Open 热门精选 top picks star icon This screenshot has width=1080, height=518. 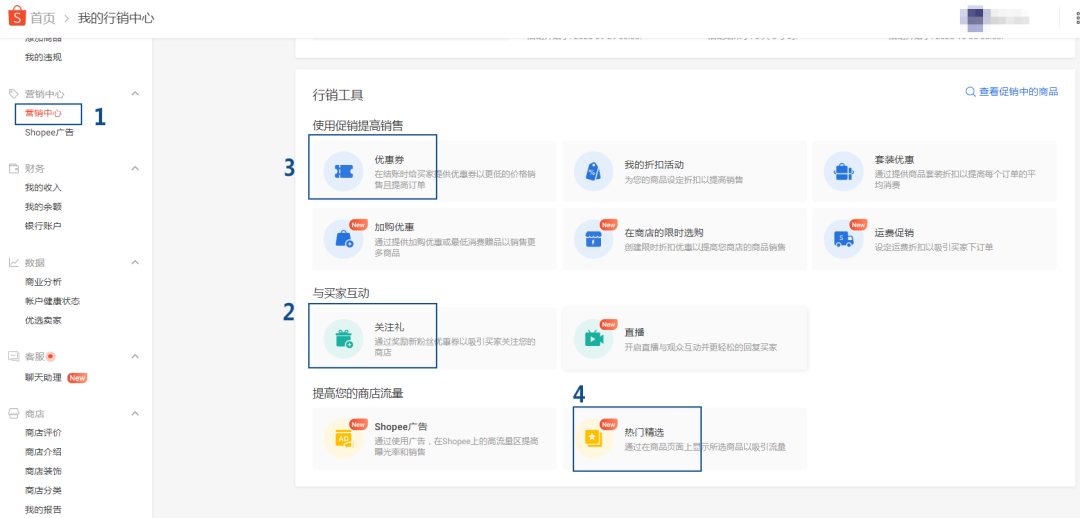(593, 438)
